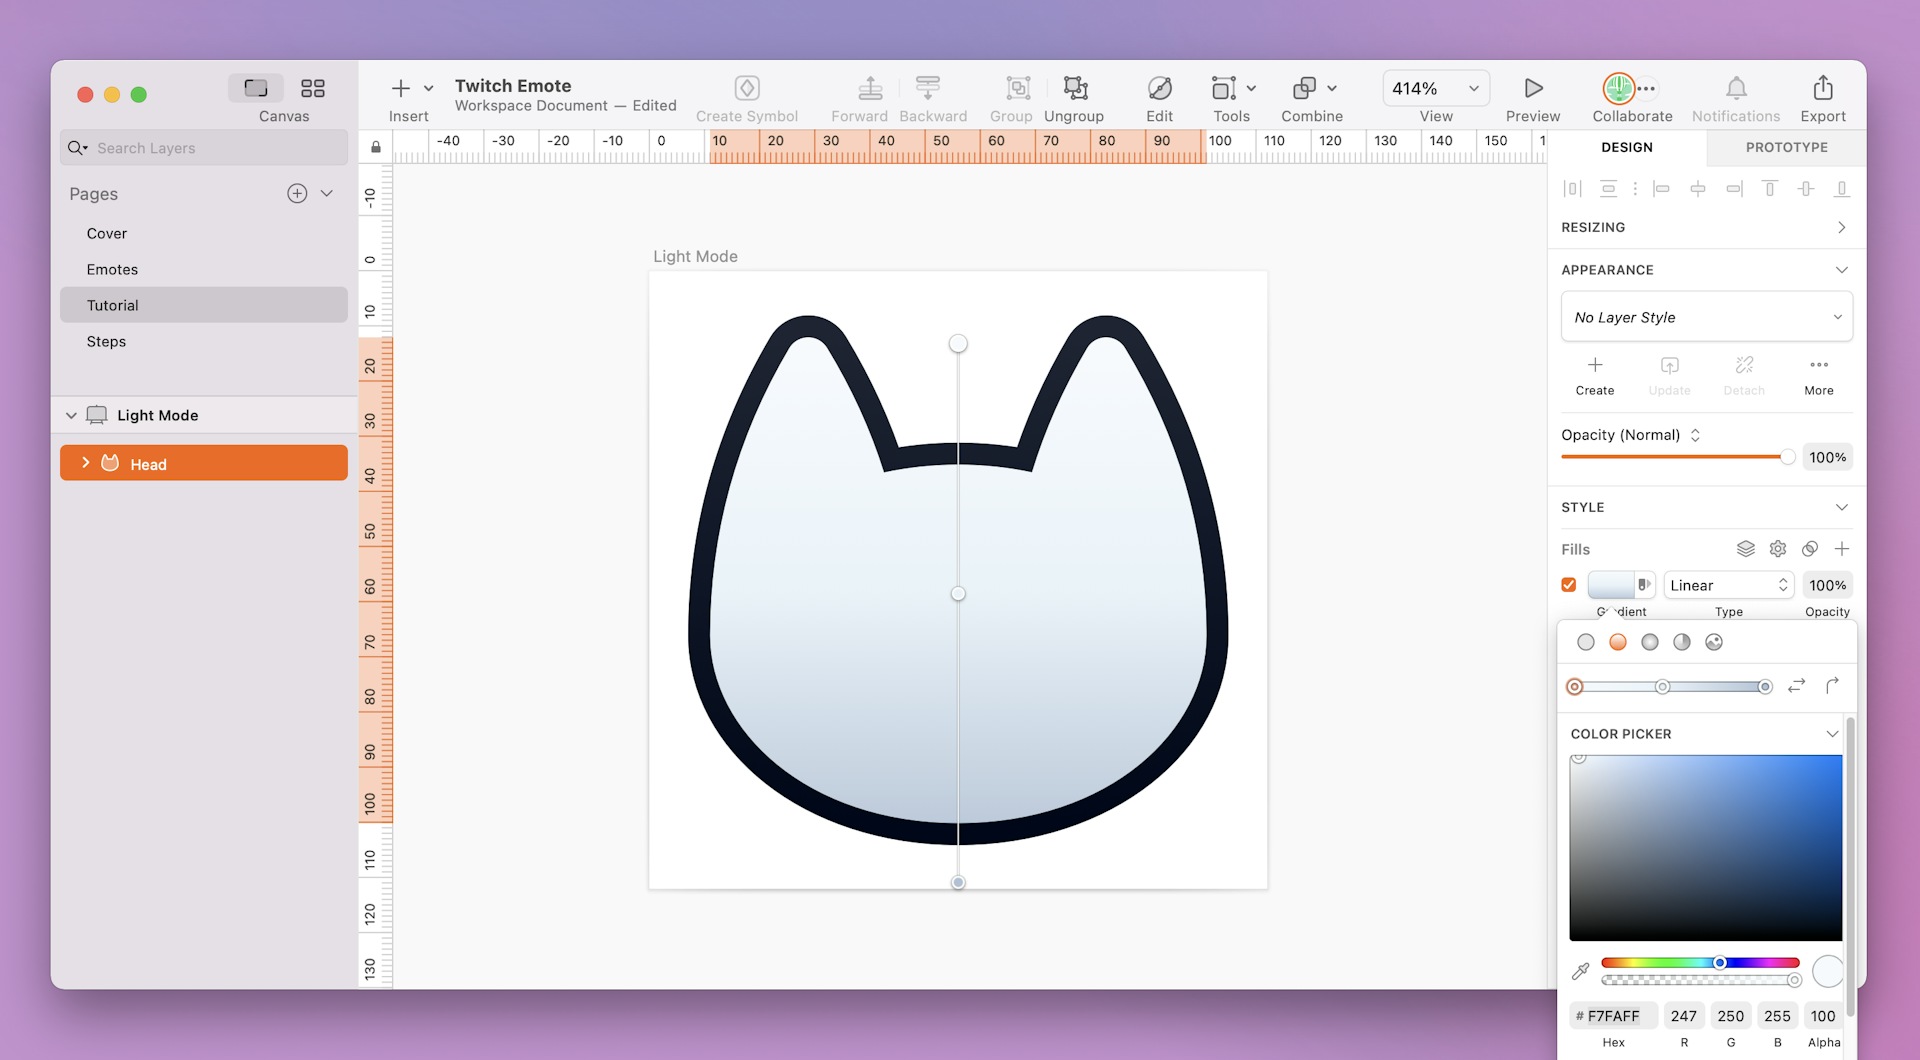This screenshot has height=1060, width=1920.
Task: Select the Emotes page
Action: coord(112,269)
